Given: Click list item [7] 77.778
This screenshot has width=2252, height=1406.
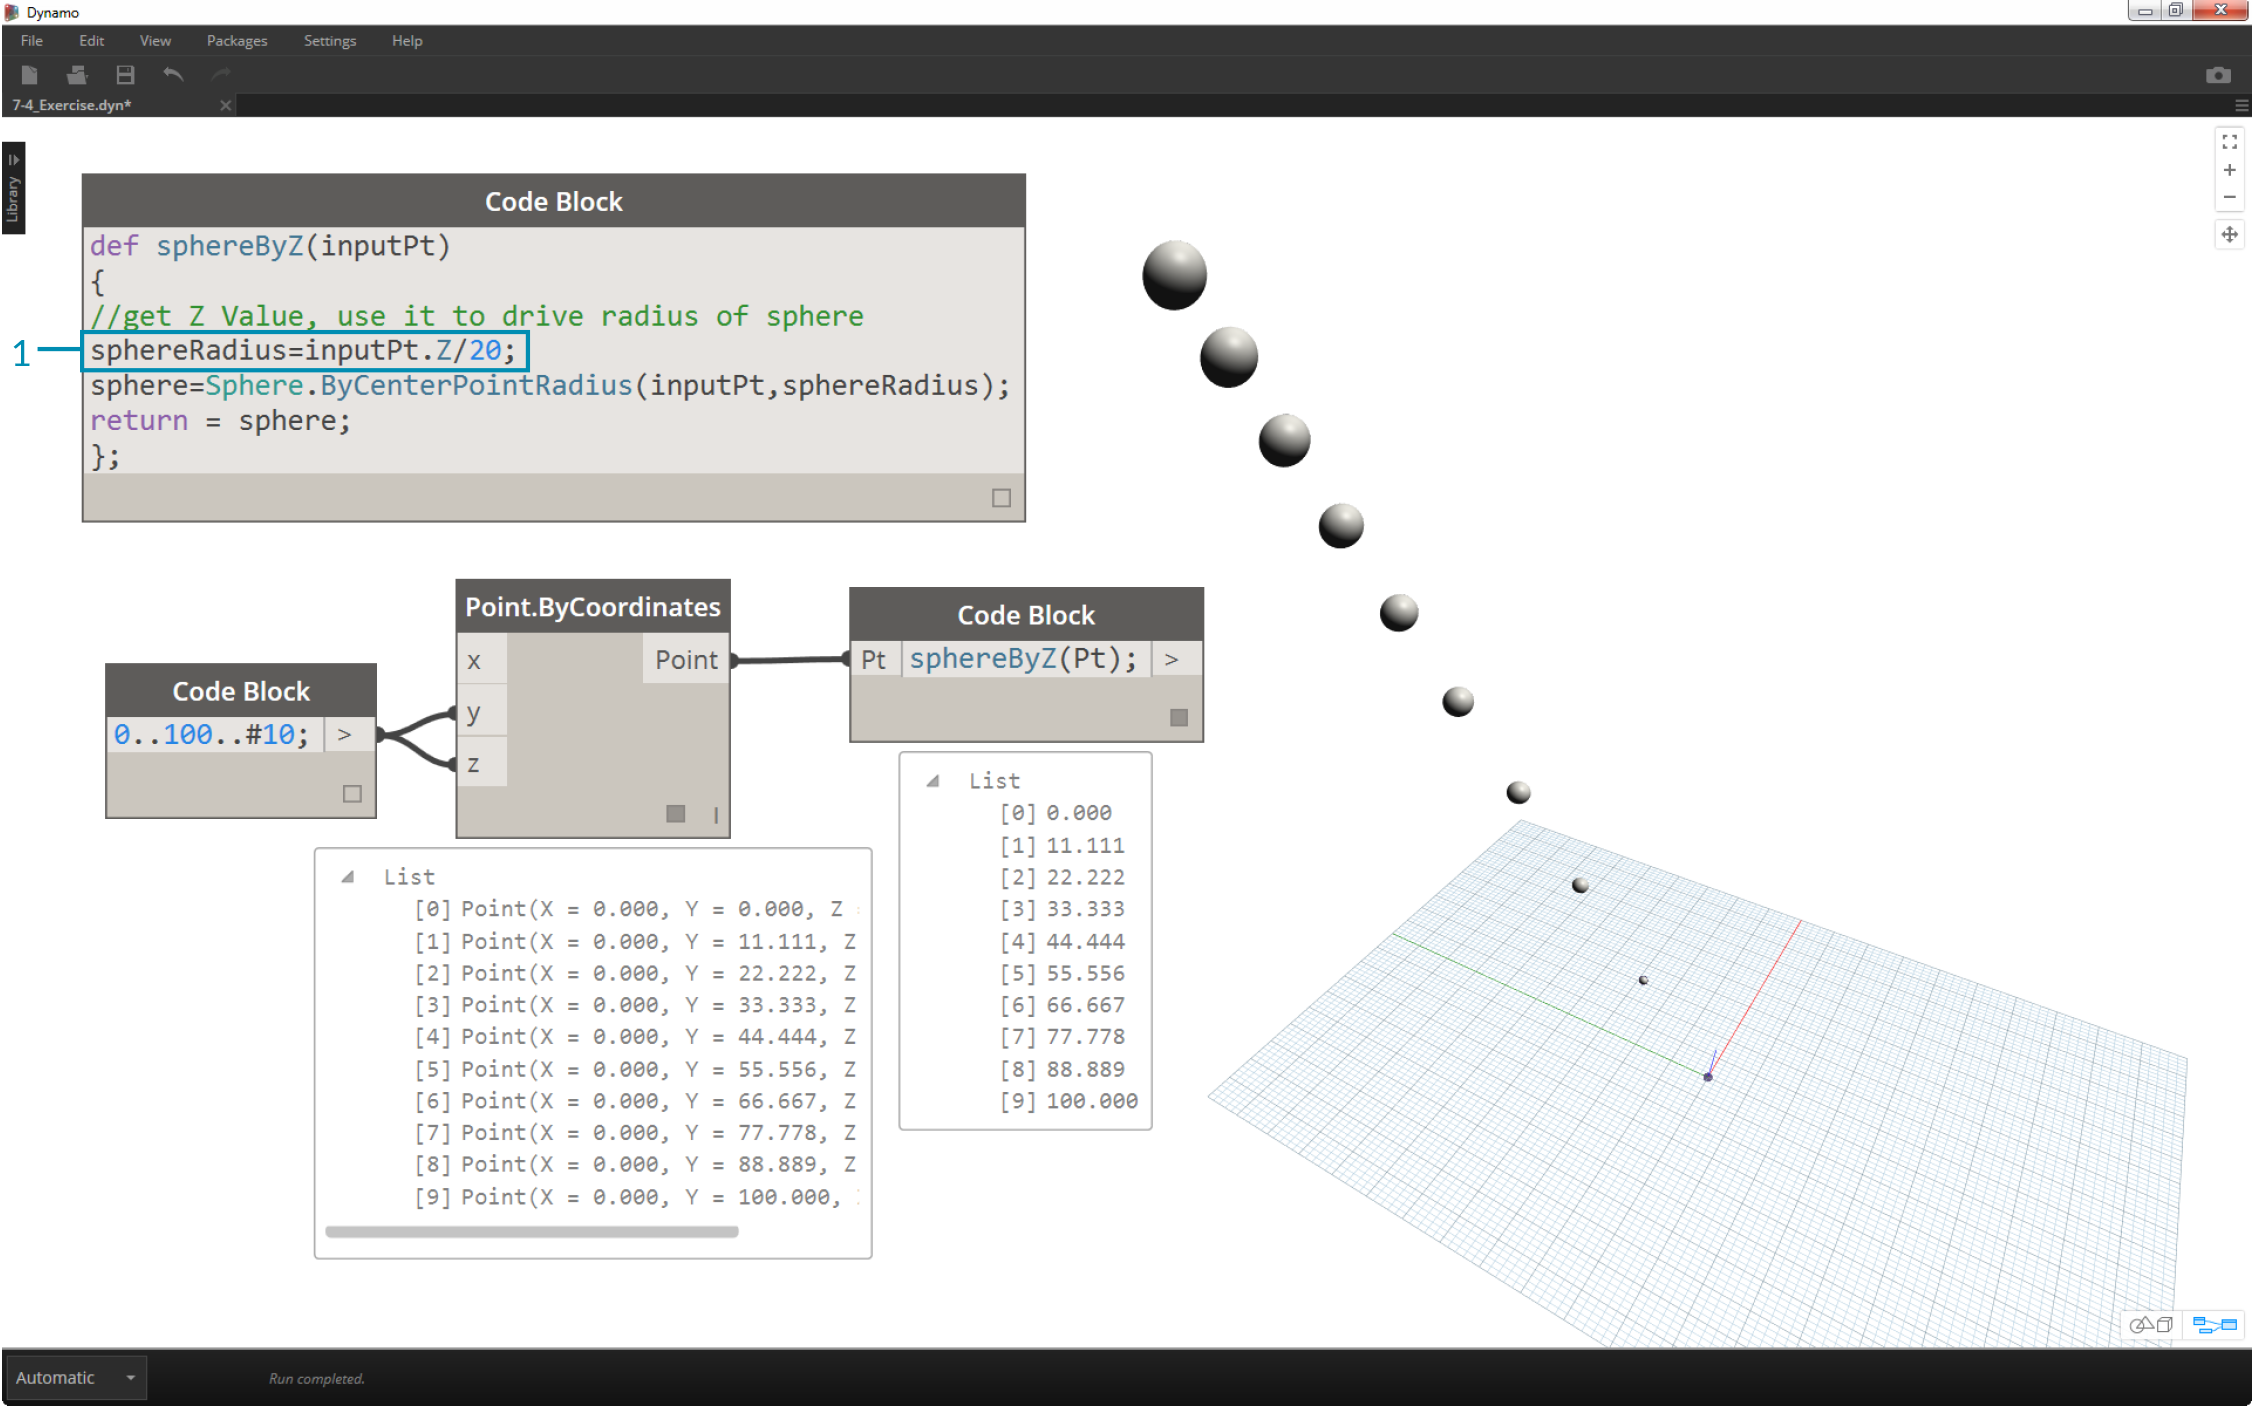Looking at the screenshot, I should pos(1062,1037).
